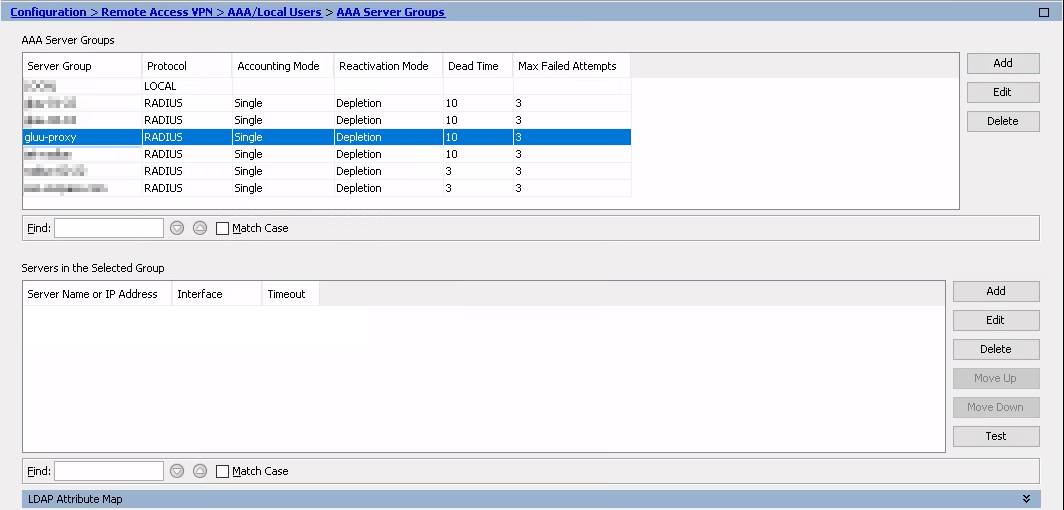Edit the selected gluu-proxy server group

coord(1003,92)
